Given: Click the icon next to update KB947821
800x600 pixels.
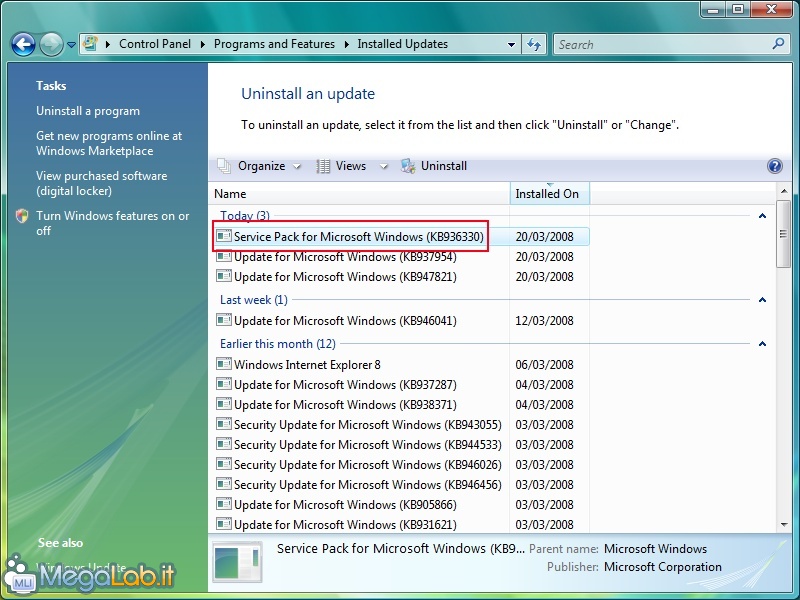Looking at the screenshot, I should [223, 276].
